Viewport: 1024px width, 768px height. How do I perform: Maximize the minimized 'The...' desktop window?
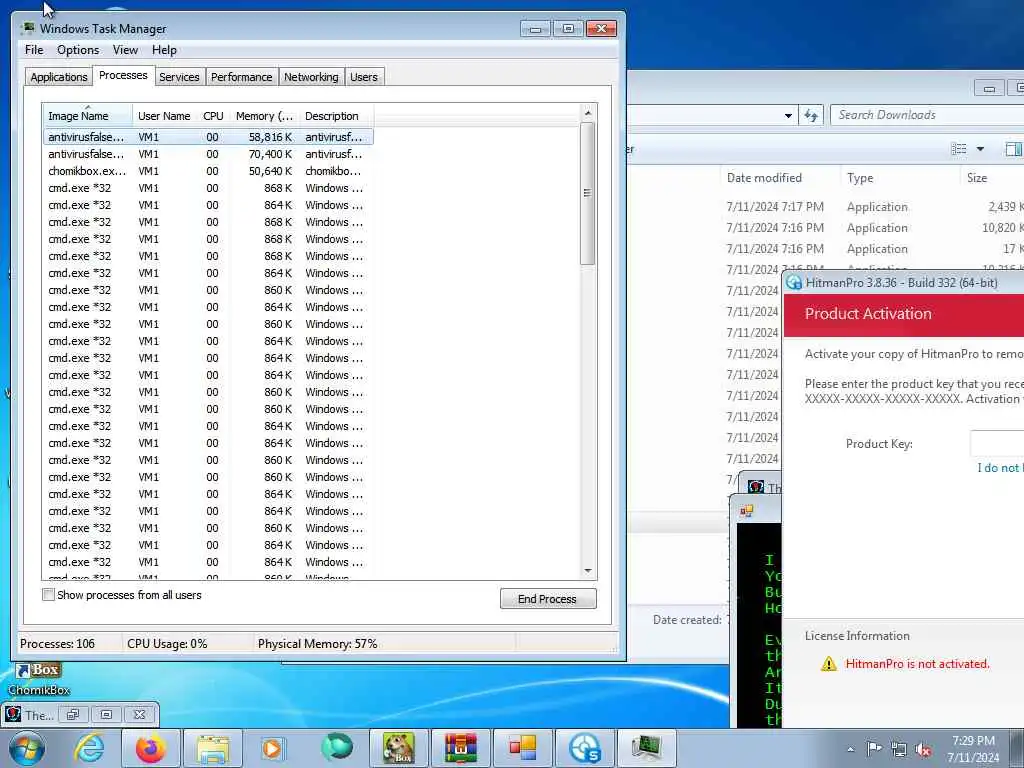coord(106,714)
